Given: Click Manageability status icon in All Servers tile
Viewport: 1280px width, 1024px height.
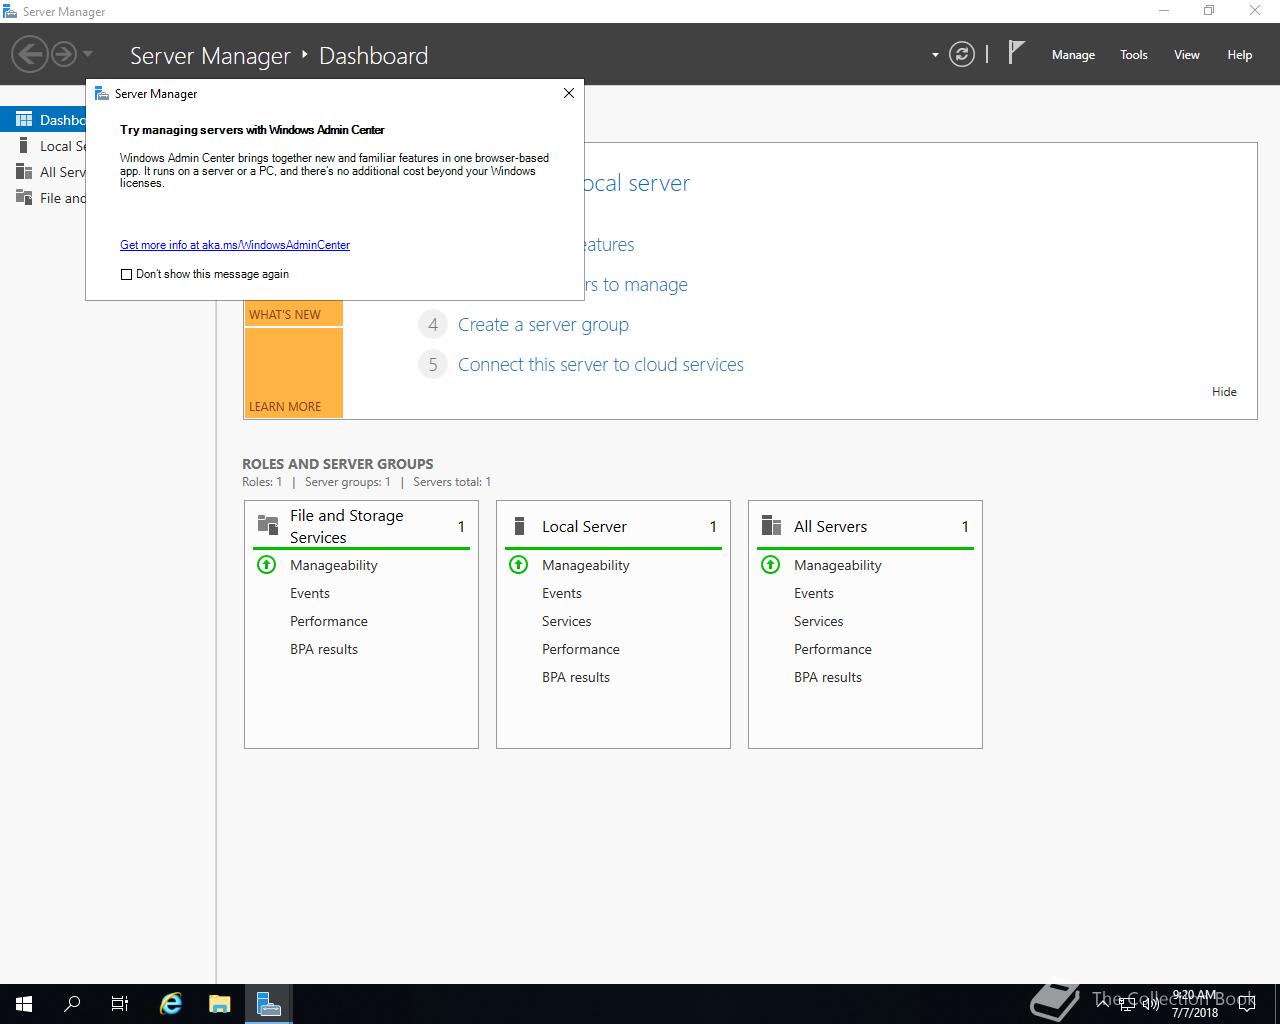Looking at the screenshot, I should pos(771,565).
